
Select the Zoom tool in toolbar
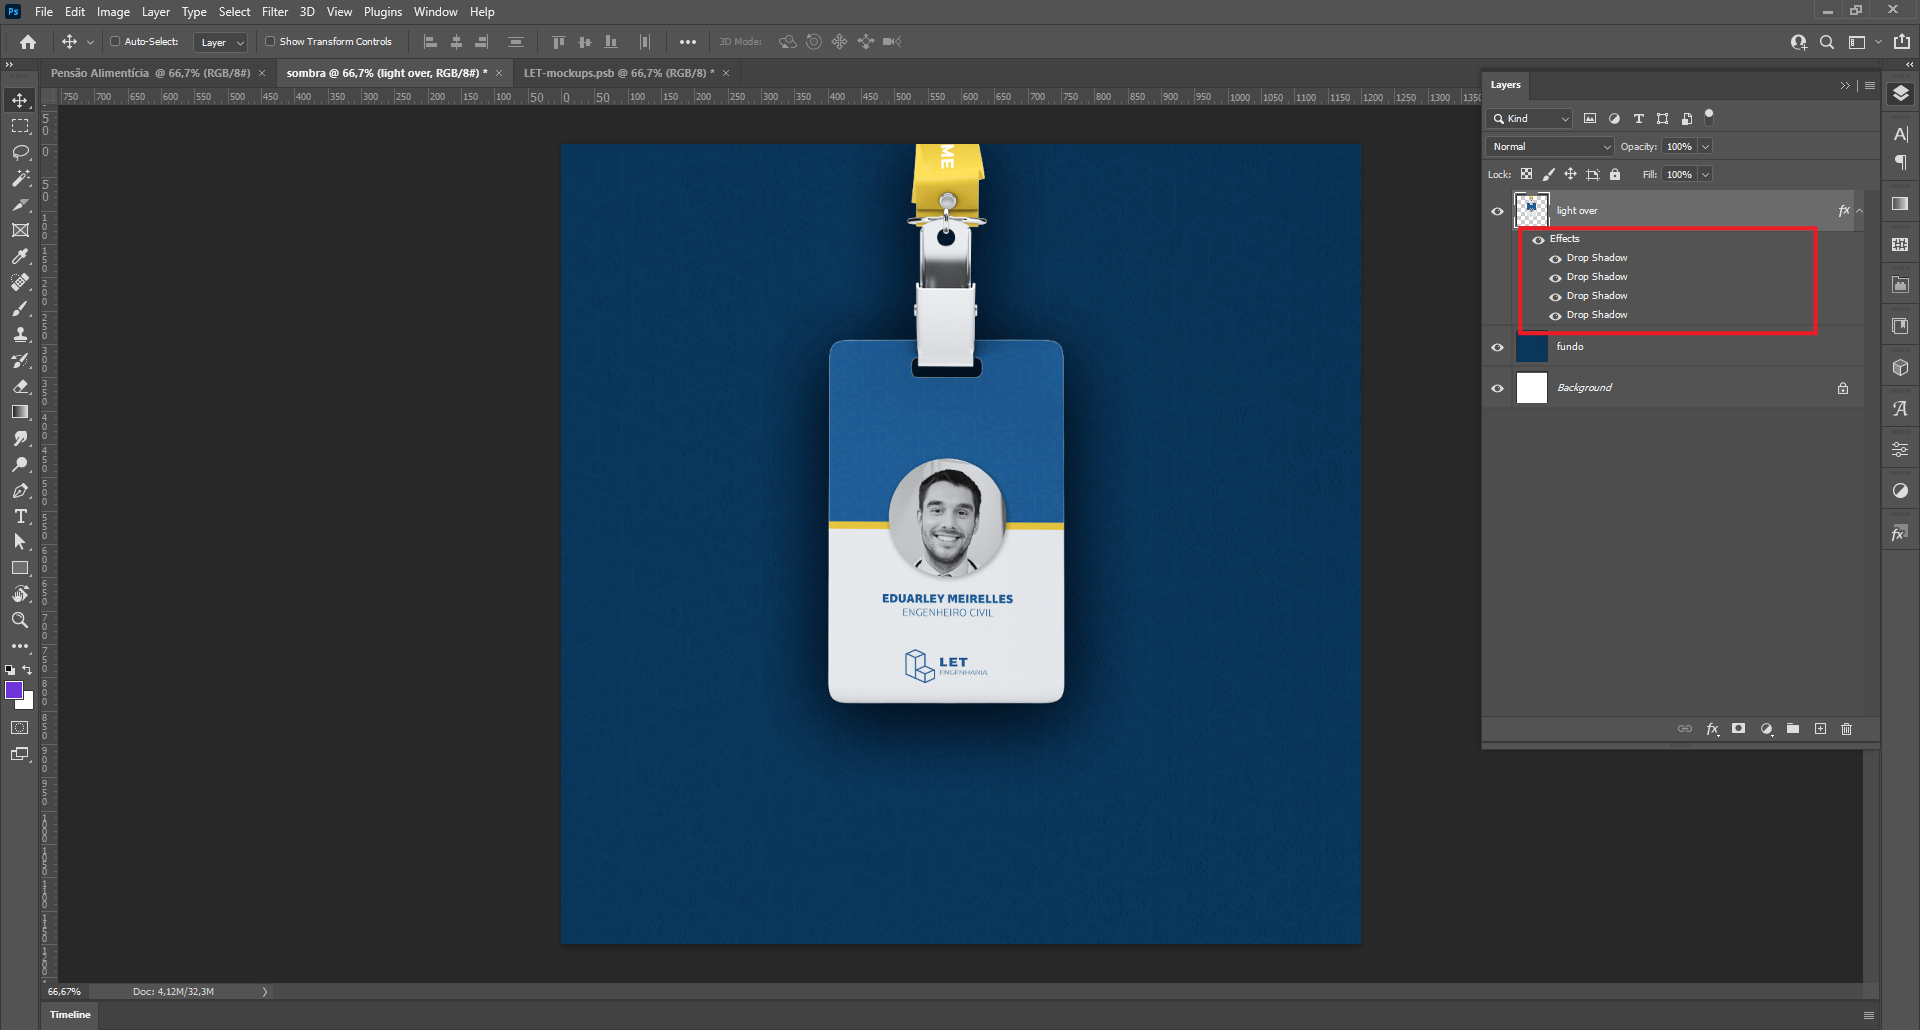tap(20, 620)
